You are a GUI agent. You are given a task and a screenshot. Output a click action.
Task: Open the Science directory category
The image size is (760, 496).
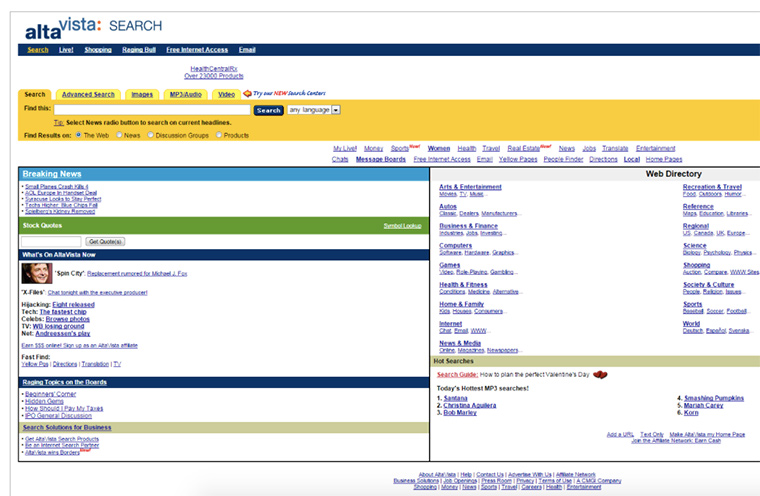pyautogui.click(x=695, y=246)
